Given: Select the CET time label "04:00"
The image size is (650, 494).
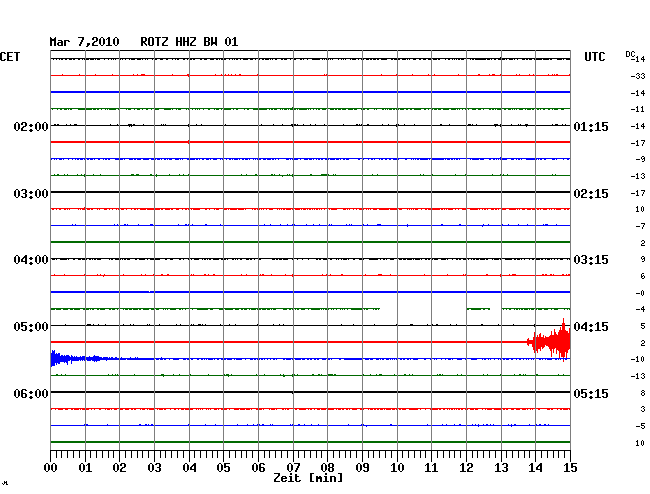Looking at the screenshot, I should 31,260.
